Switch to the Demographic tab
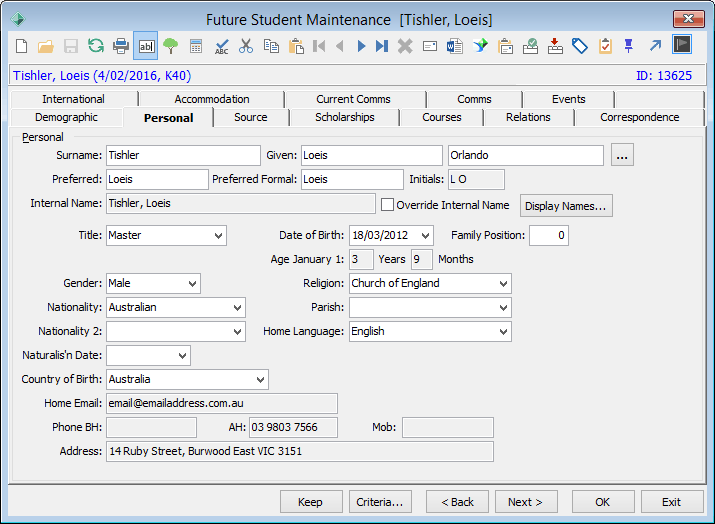 tap(67, 117)
